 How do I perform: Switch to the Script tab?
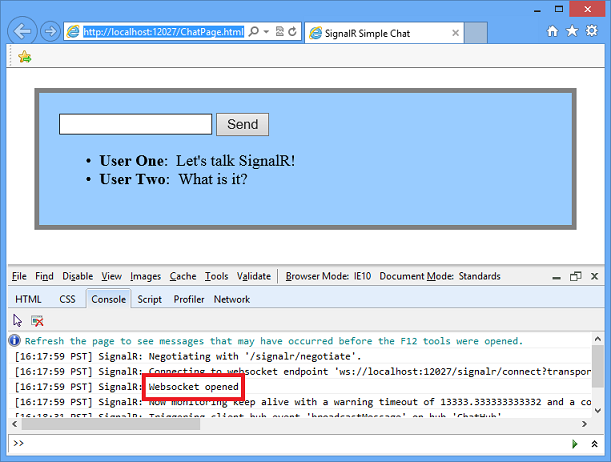coord(150,299)
